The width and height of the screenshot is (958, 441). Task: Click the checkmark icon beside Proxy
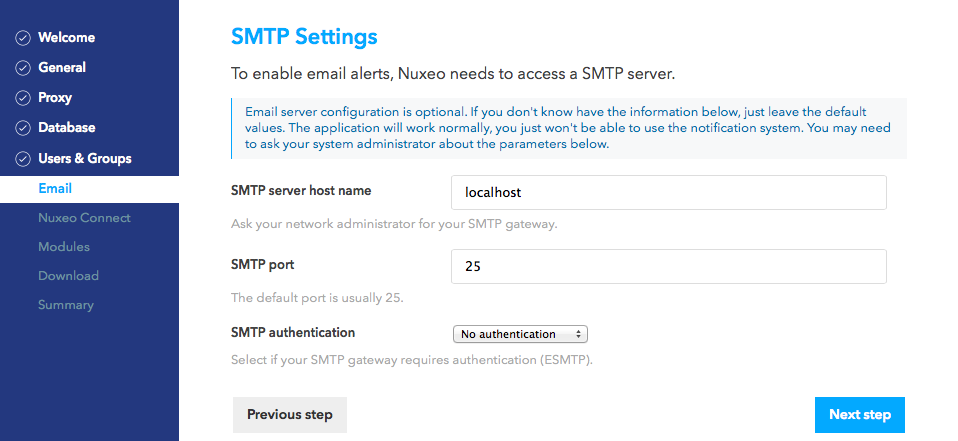[23, 98]
